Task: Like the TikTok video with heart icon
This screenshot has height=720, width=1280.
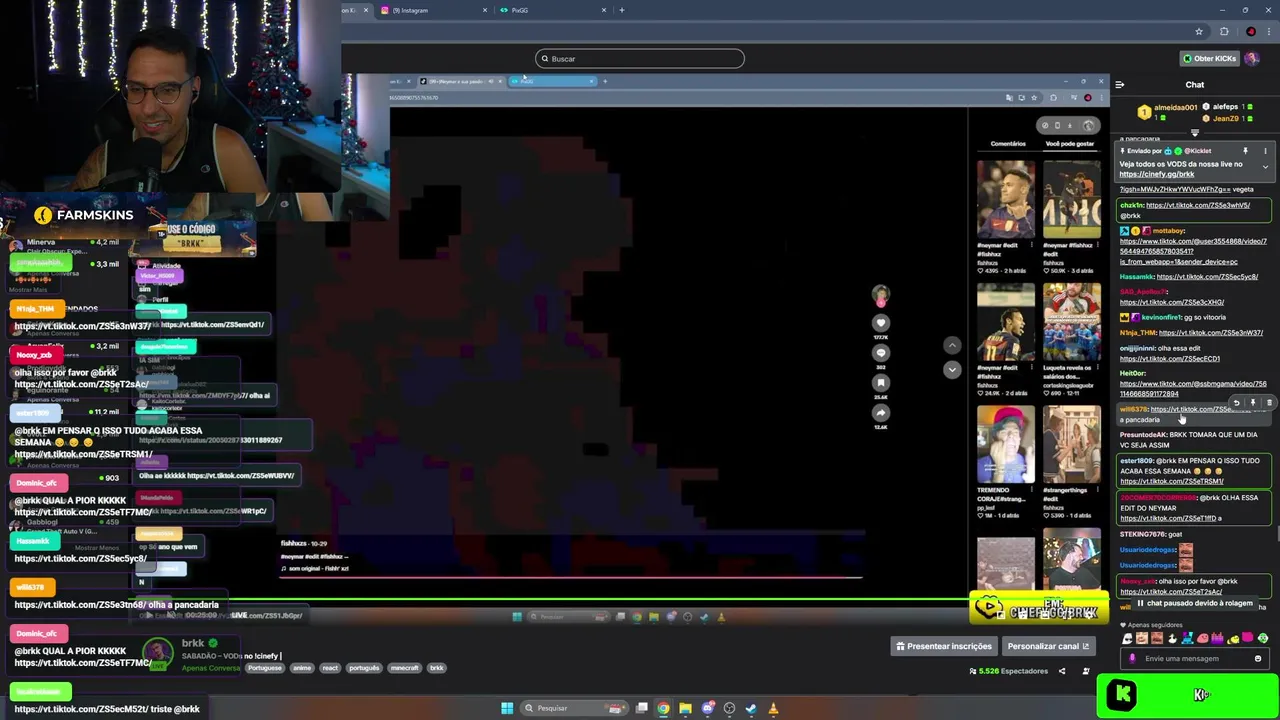Action: 881,323
